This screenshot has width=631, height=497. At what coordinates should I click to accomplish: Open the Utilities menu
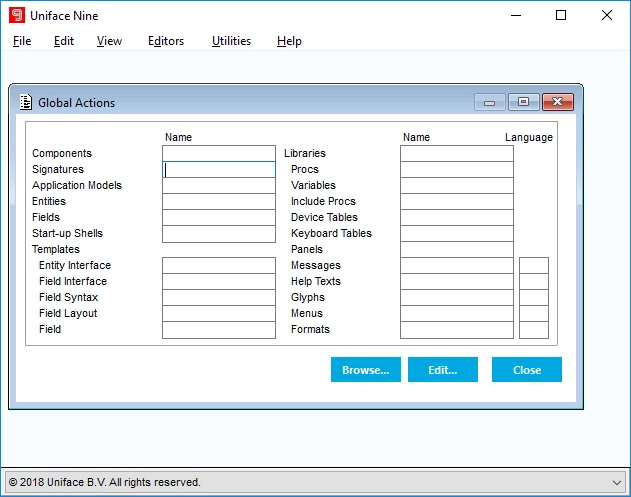pos(231,41)
